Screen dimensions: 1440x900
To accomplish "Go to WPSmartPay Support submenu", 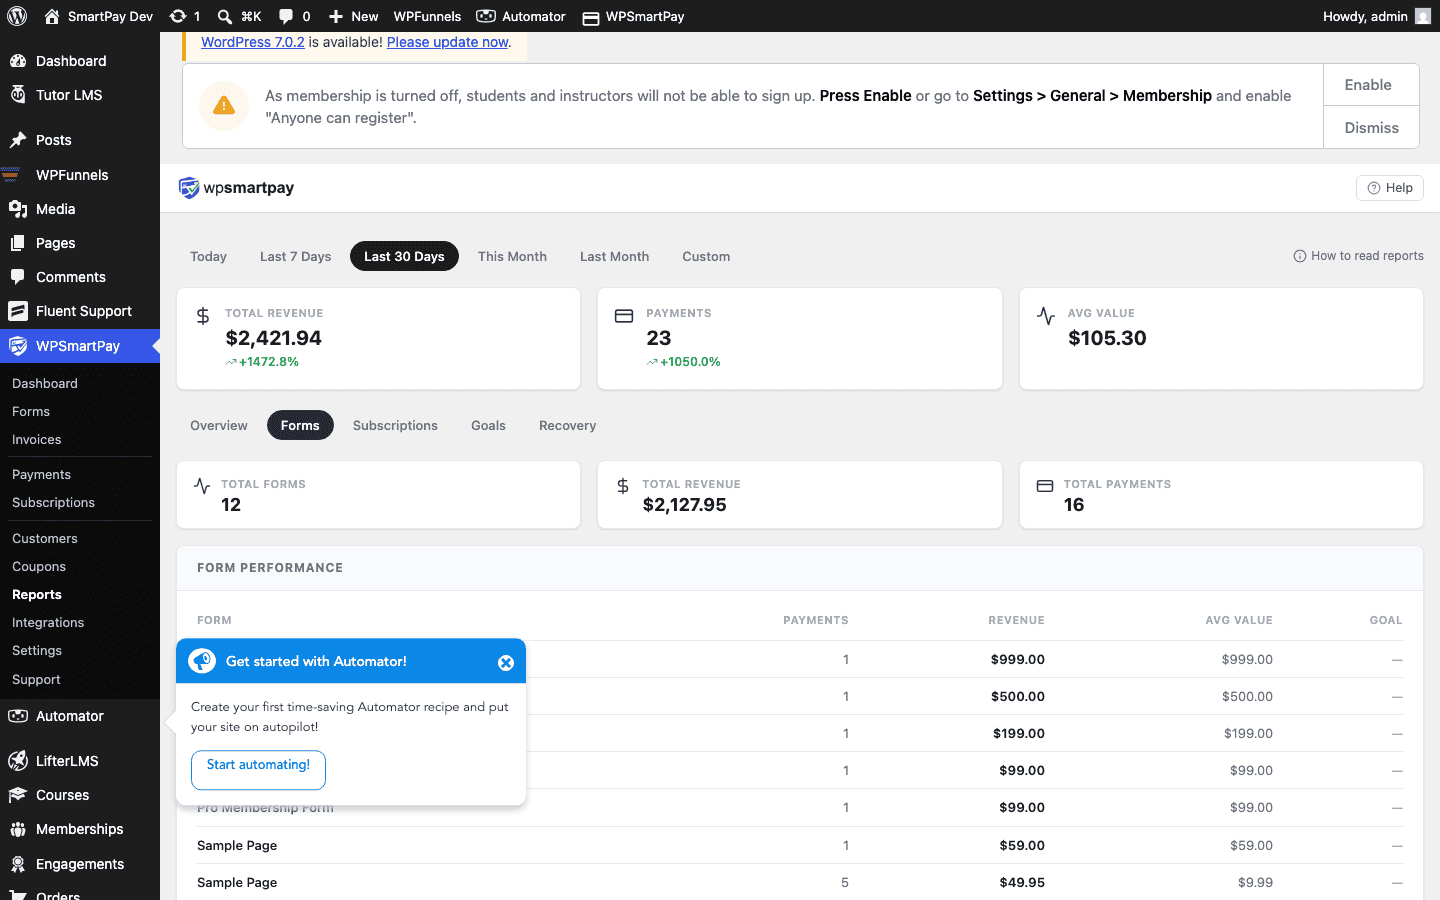I will click(36, 679).
